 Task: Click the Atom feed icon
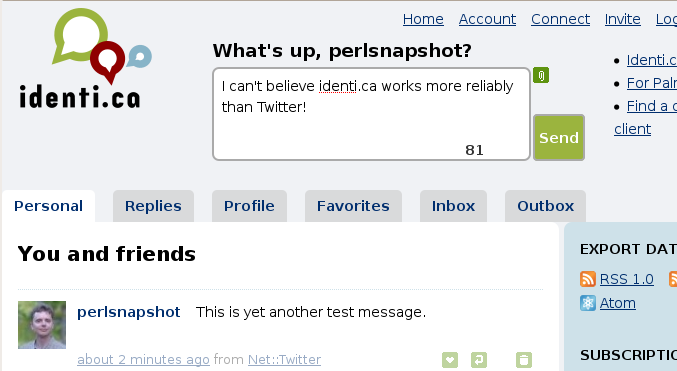(588, 303)
